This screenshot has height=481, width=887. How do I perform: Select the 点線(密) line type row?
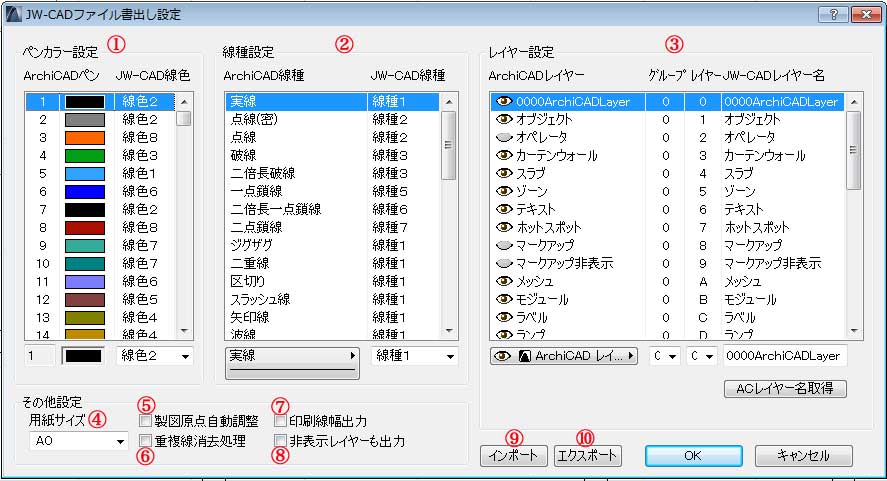pos(332,119)
